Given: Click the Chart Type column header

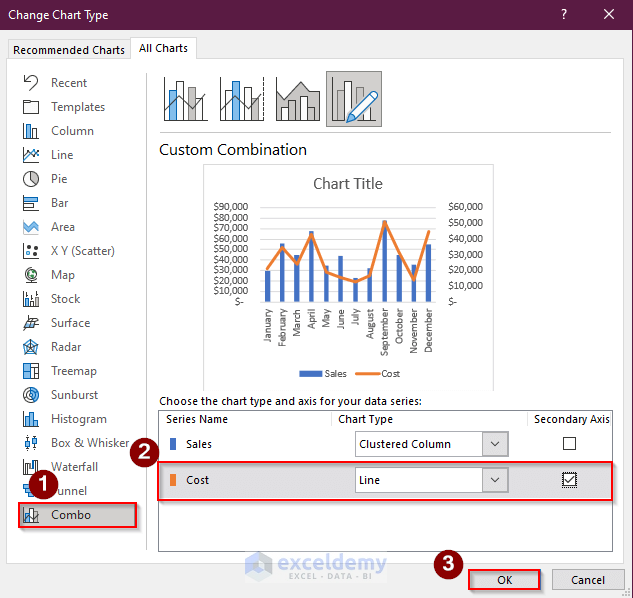Looking at the screenshot, I should pyautogui.click(x=365, y=420).
